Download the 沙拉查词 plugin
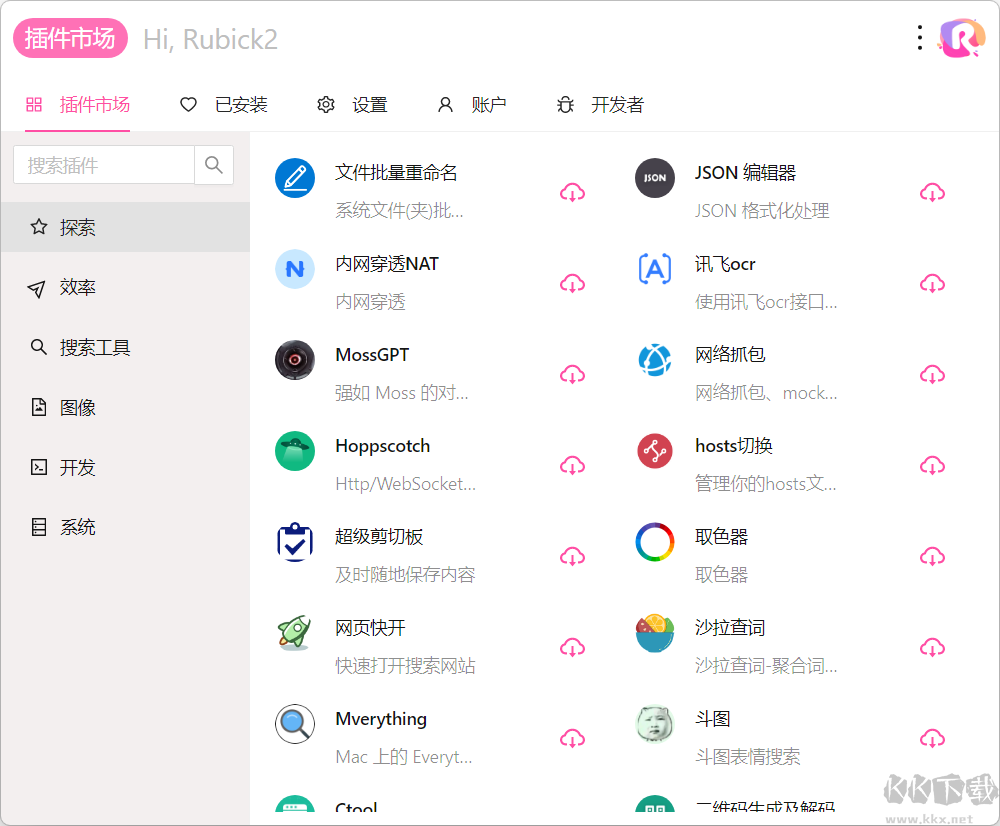1000x826 pixels. pos(932,648)
